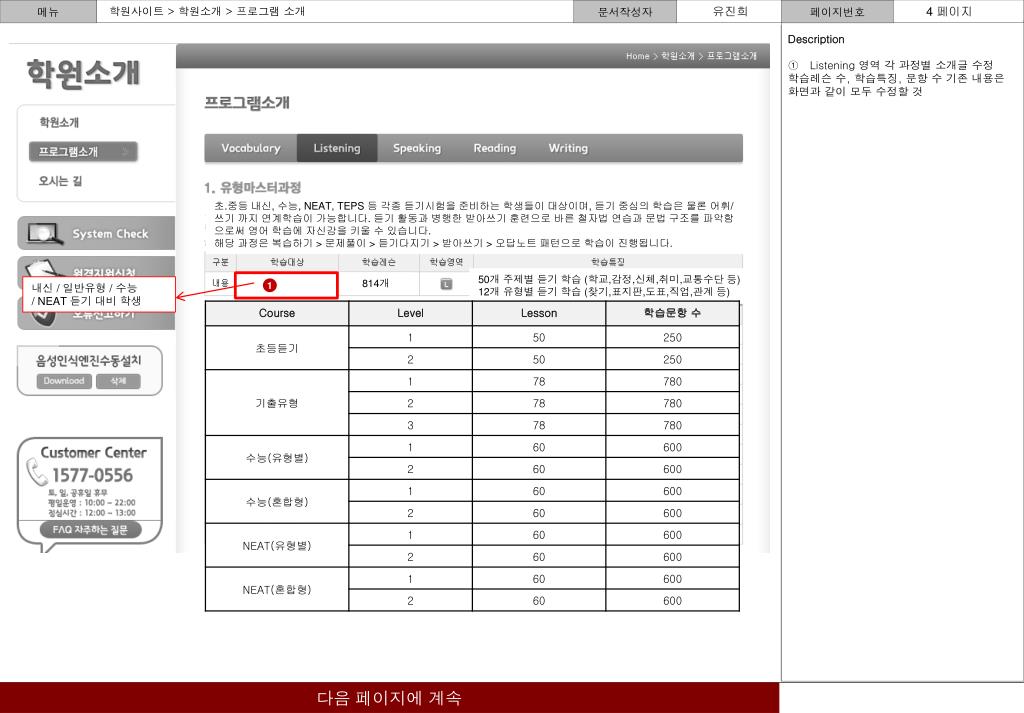Click the 삭제 button next to Download

pos(118,381)
